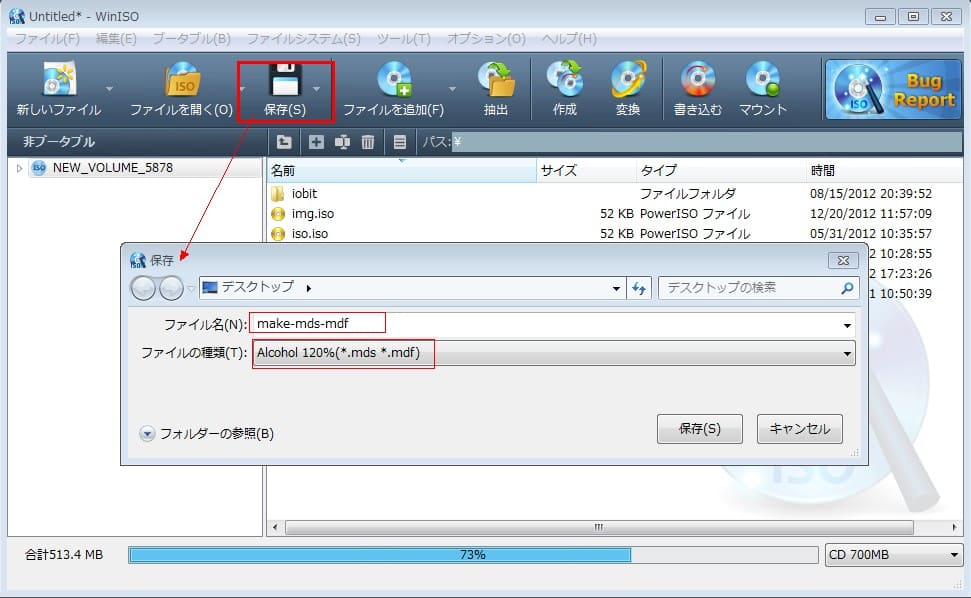Viewport: 971px width, 598px height.
Task: Open the Alcohol 120% file type dropdown
Action: (x=848, y=353)
